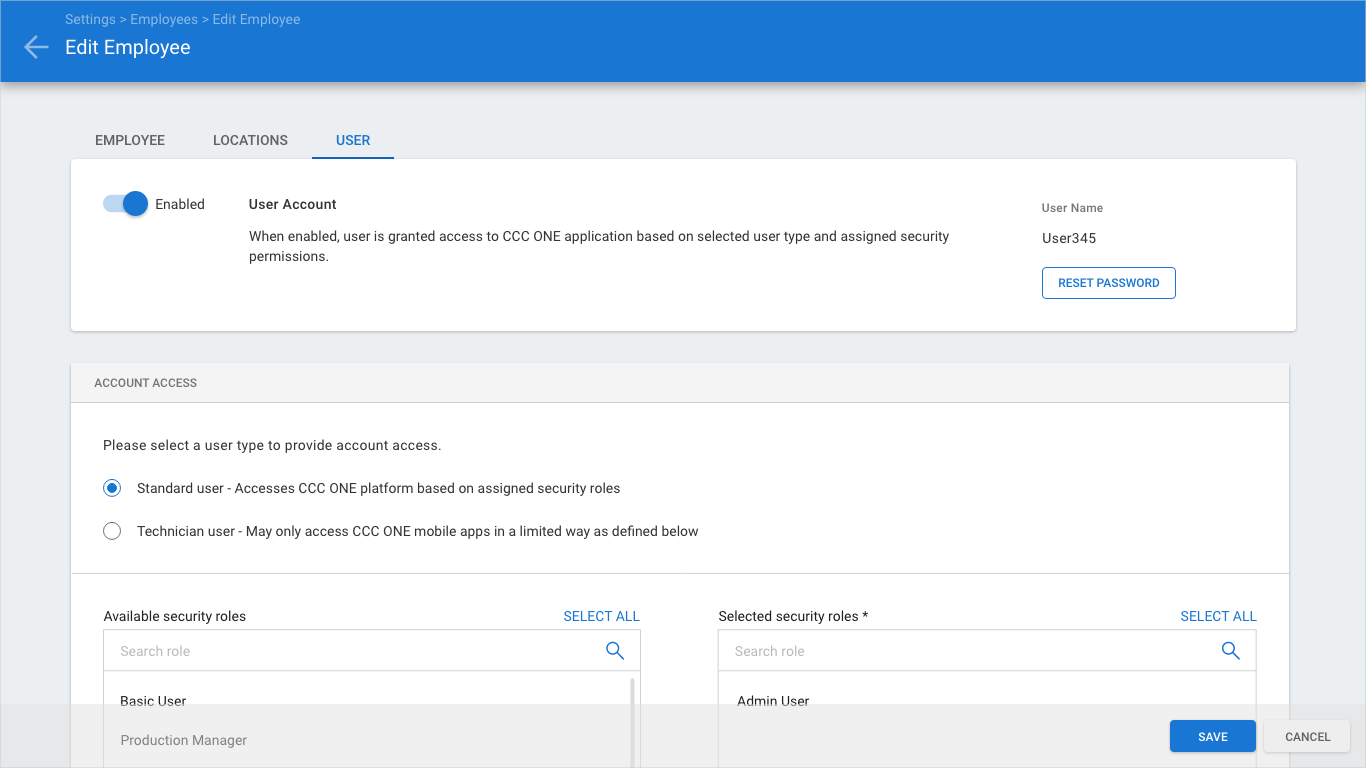This screenshot has height=768, width=1366.
Task: Choose the Production Manager role
Action: pyautogui.click(x=183, y=740)
